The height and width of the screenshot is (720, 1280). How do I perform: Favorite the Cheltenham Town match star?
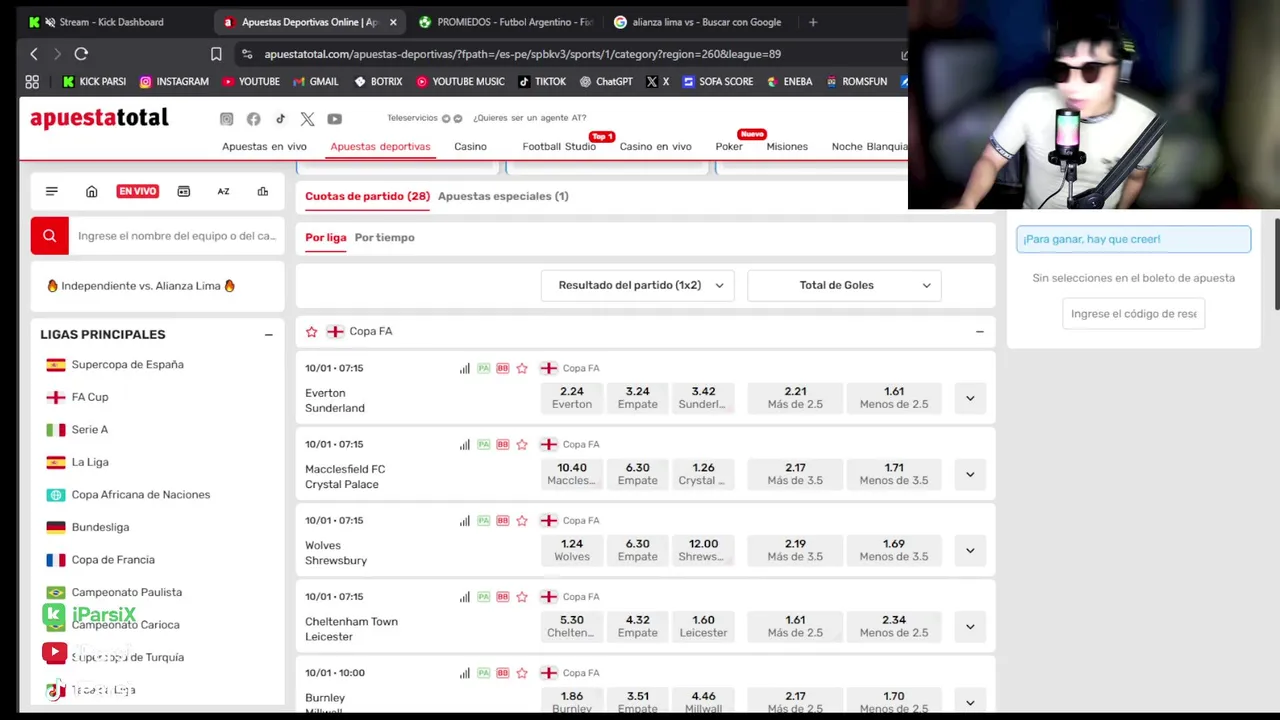click(x=522, y=597)
